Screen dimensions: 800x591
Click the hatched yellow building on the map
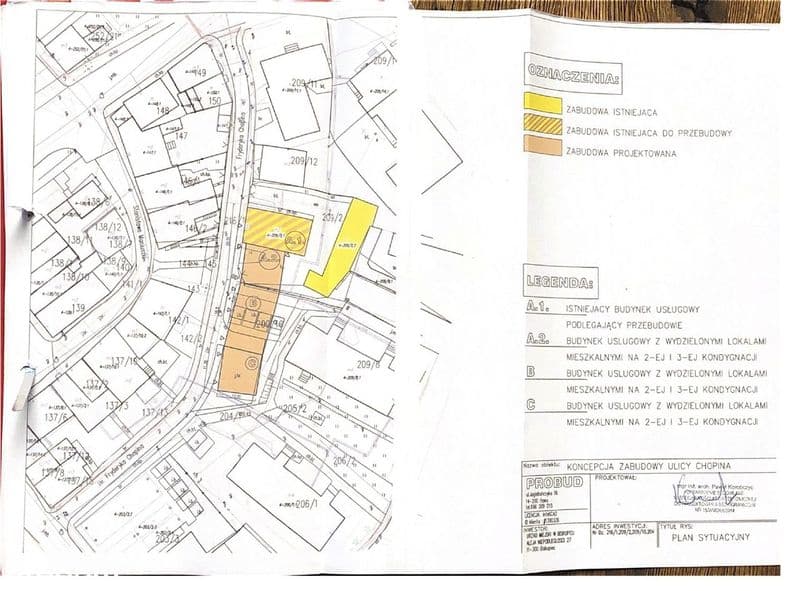click(x=277, y=231)
